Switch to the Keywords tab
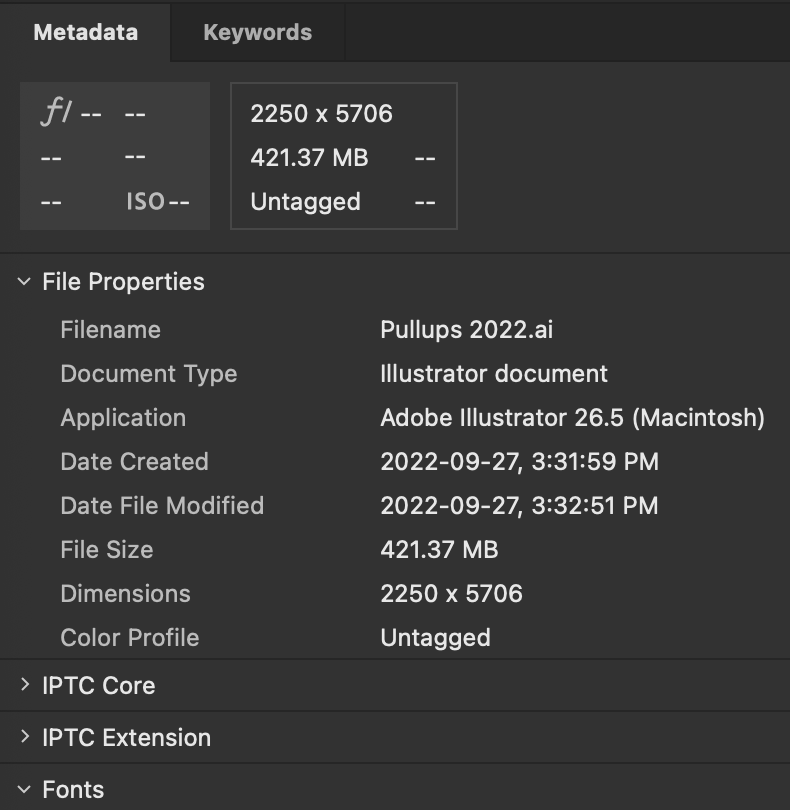This screenshot has width=790, height=810. tap(257, 32)
